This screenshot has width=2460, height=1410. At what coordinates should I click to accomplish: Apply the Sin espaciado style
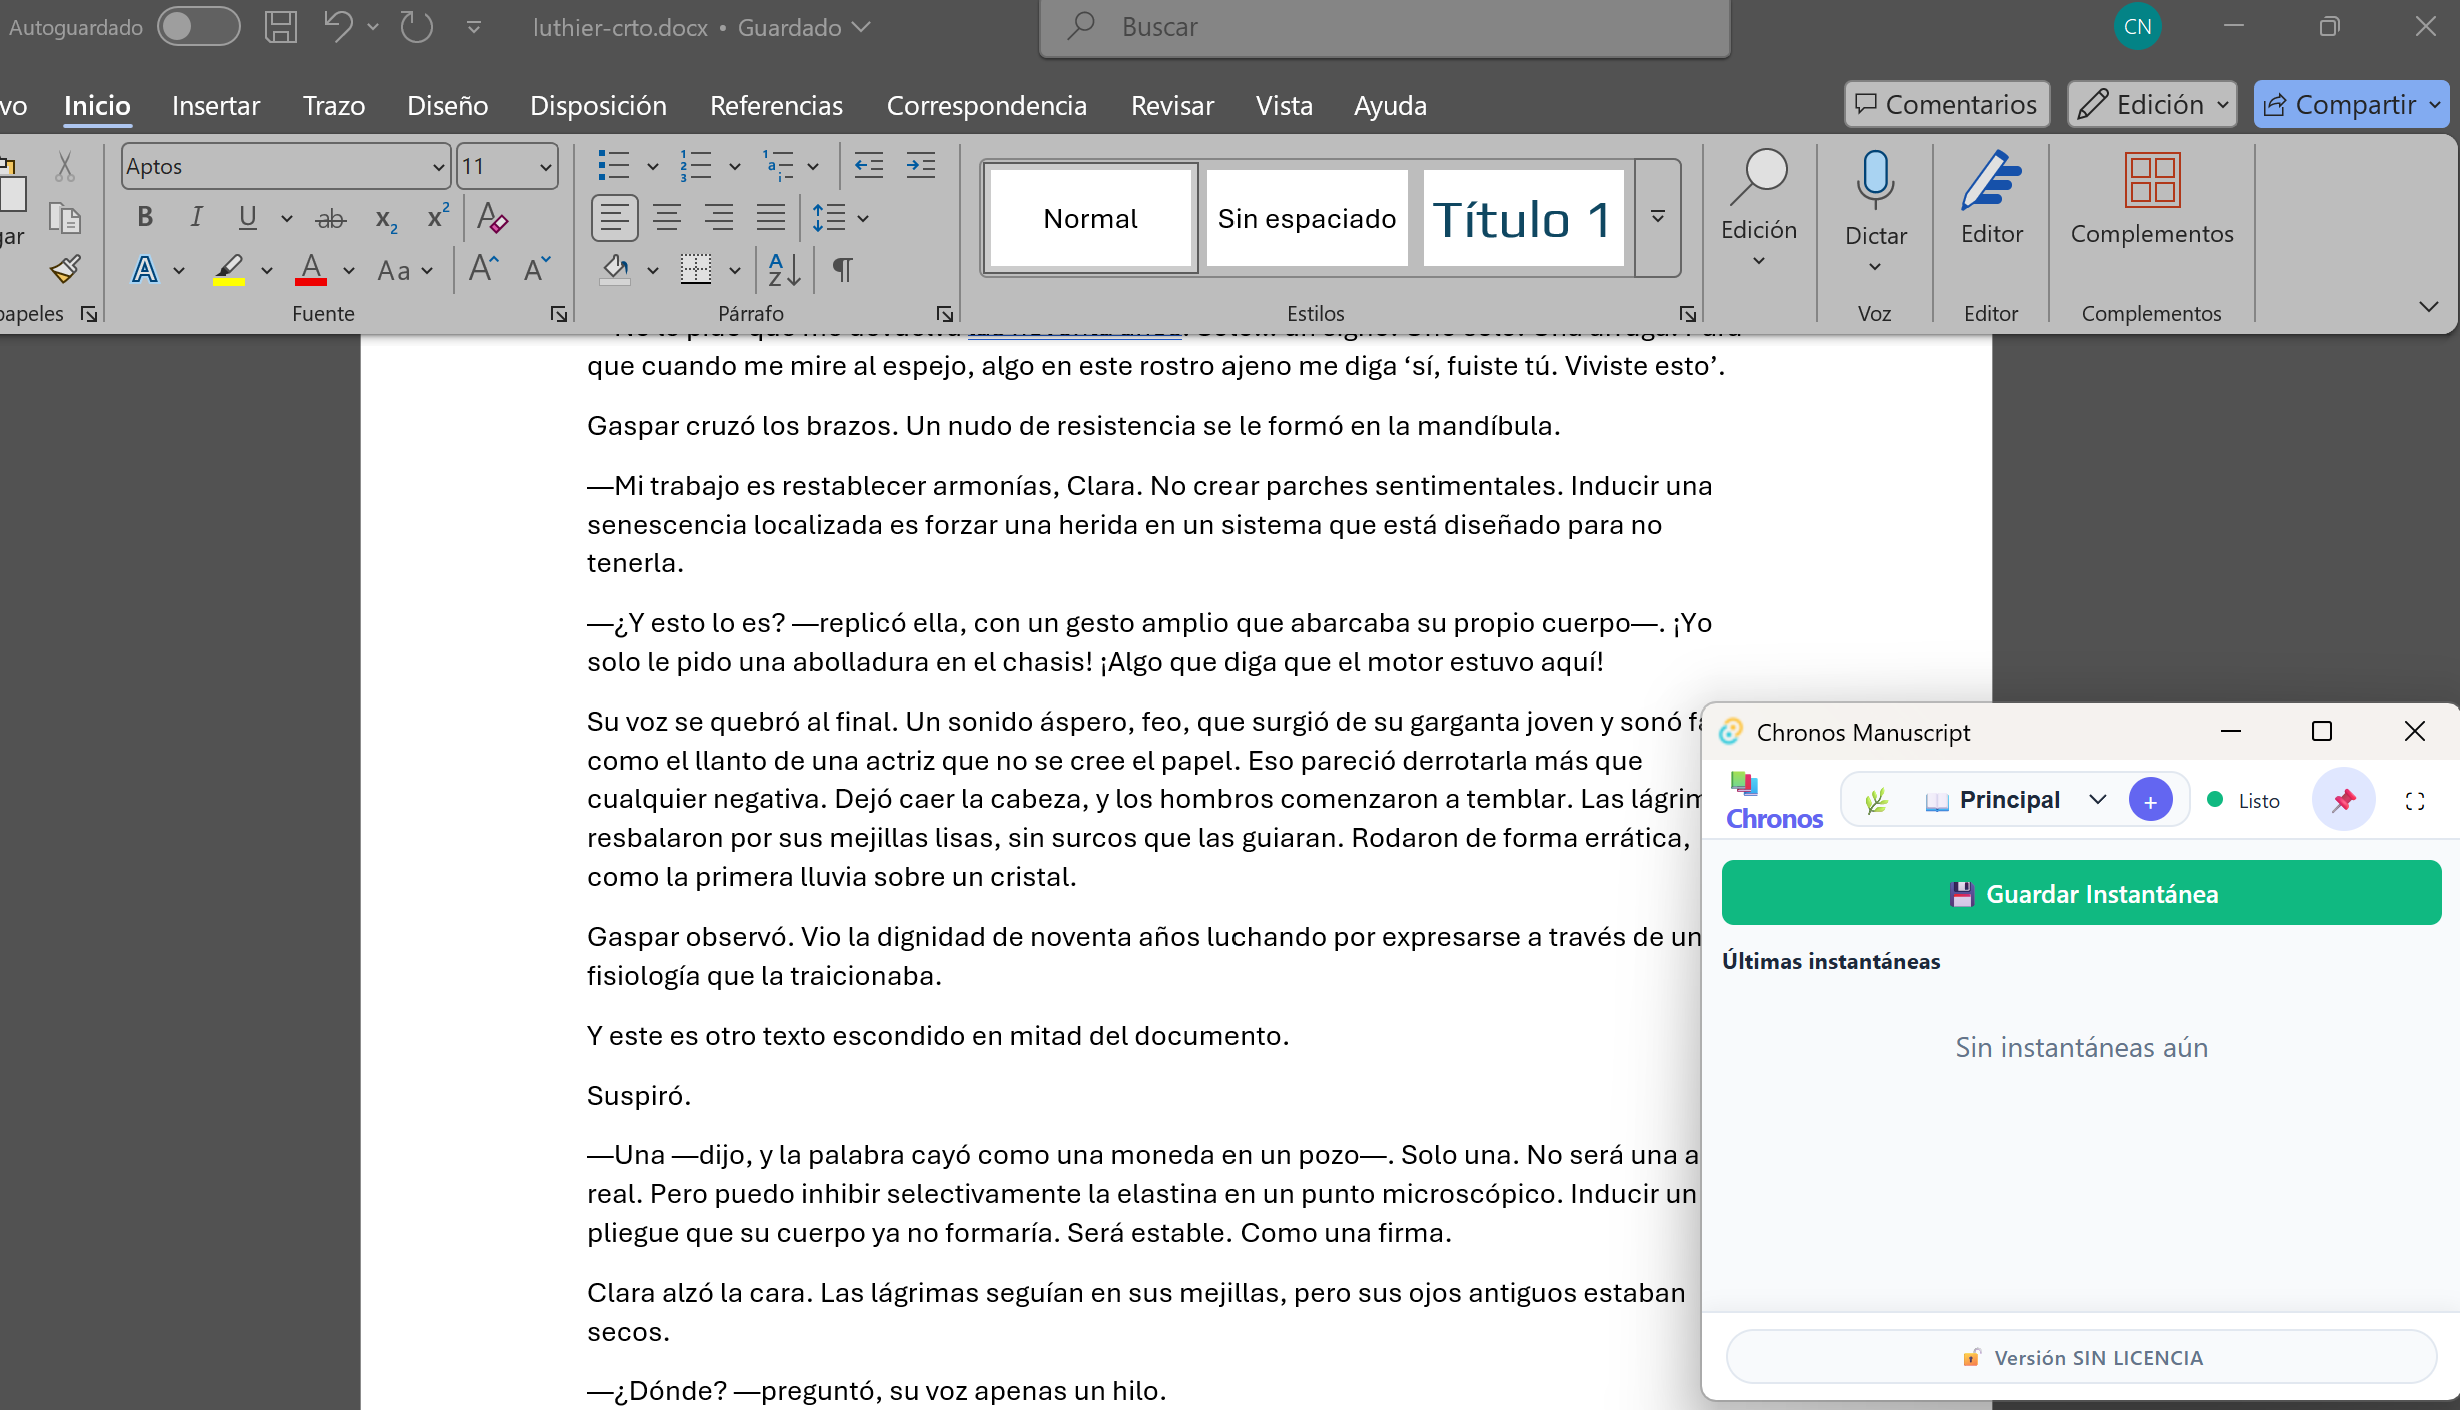(1306, 218)
